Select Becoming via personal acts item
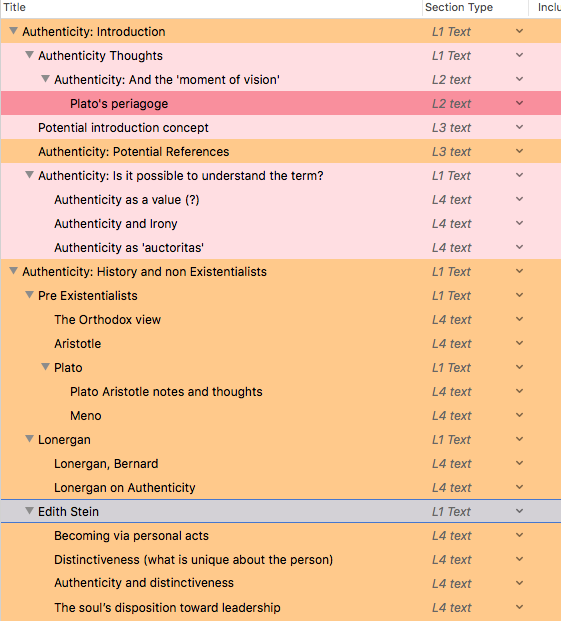The image size is (561, 621). pos(131,535)
